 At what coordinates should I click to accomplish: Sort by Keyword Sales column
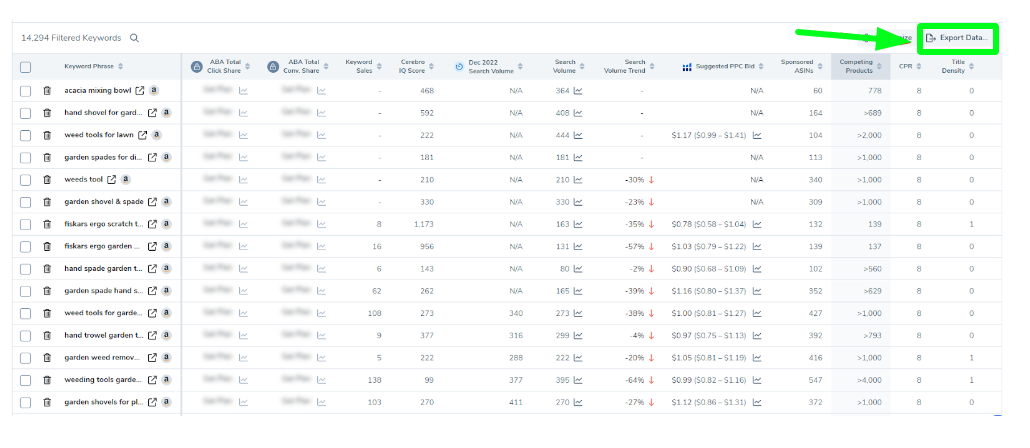point(379,66)
